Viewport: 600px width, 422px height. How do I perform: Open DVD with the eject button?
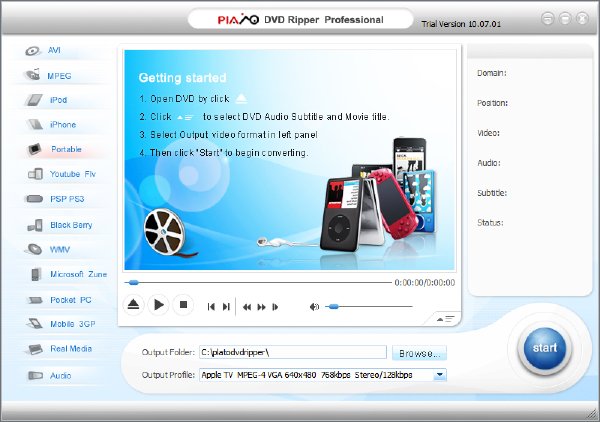133,305
